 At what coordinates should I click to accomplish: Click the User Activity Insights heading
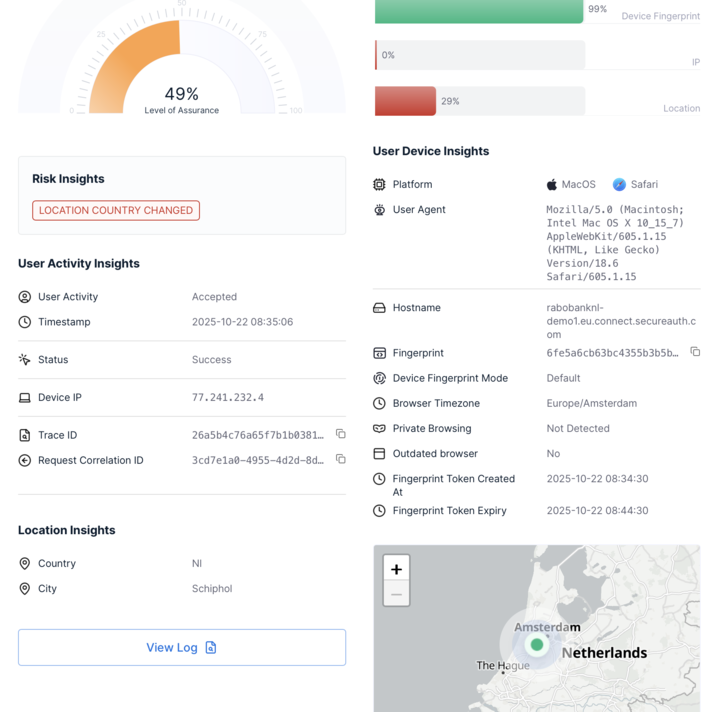79,263
